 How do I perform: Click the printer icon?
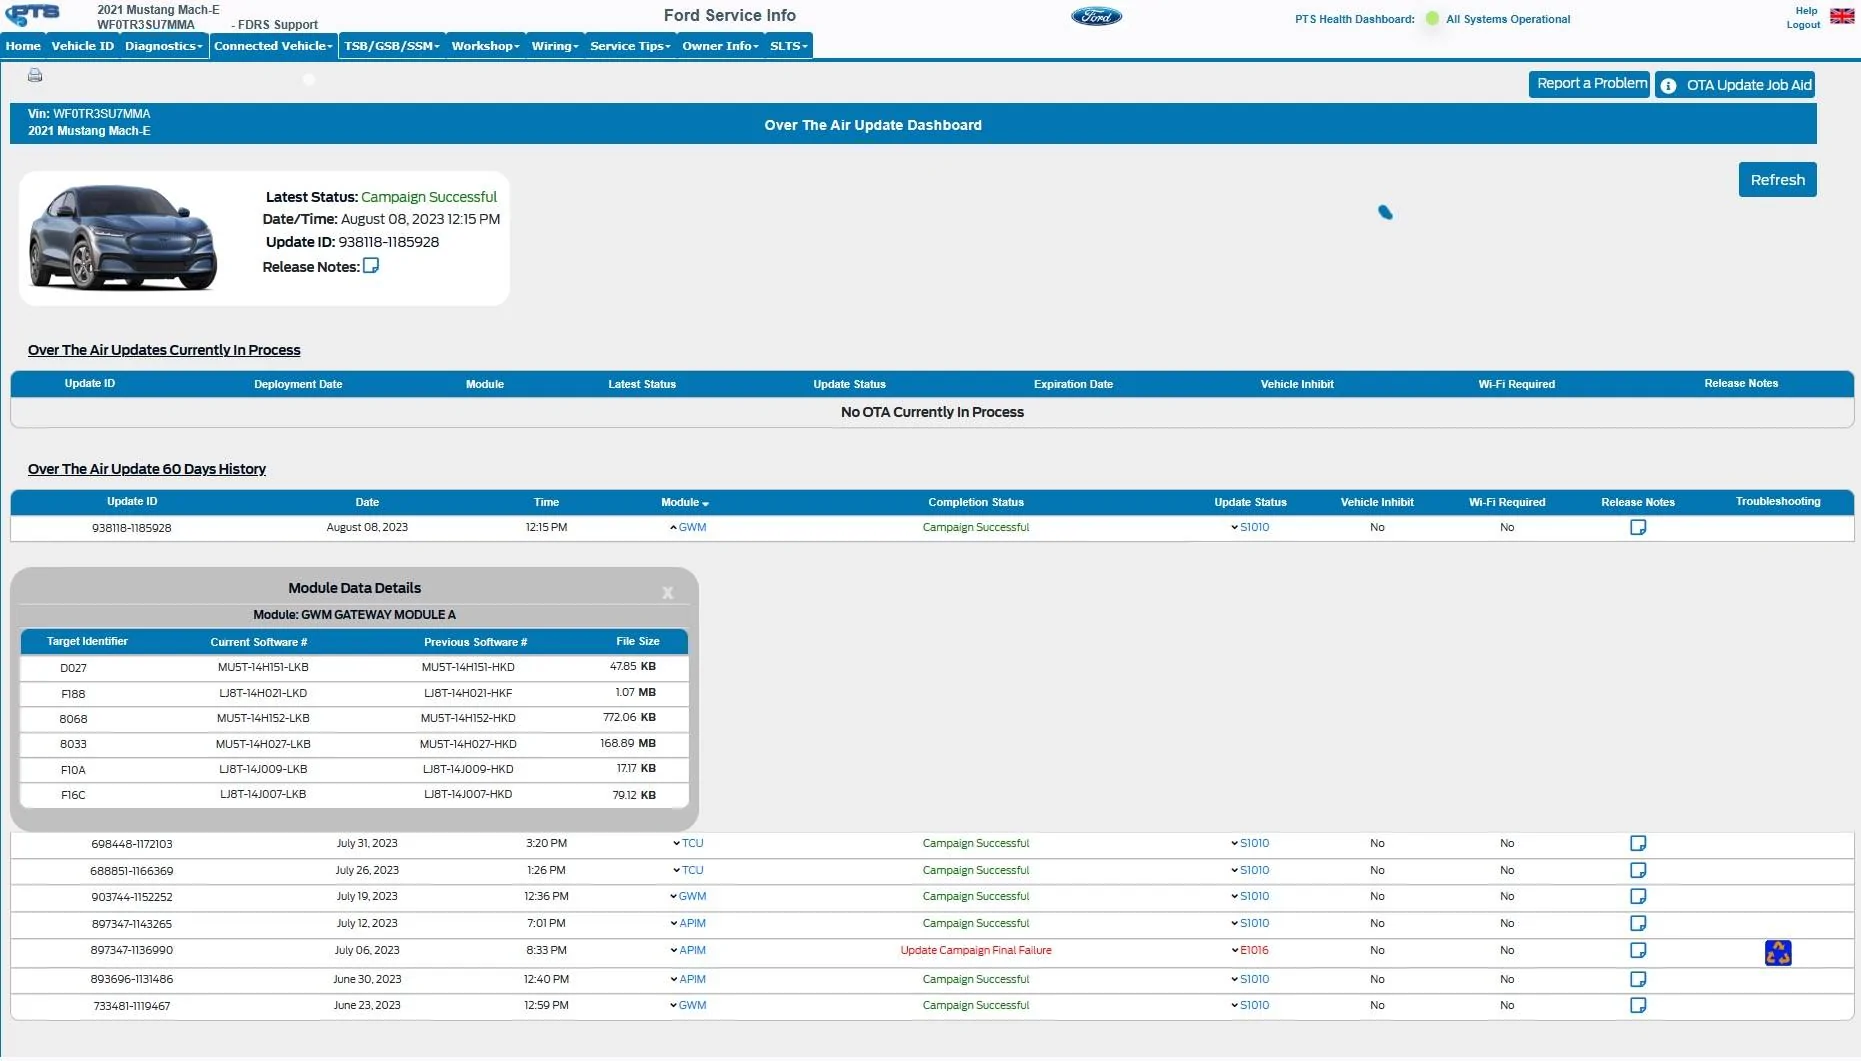pos(35,75)
